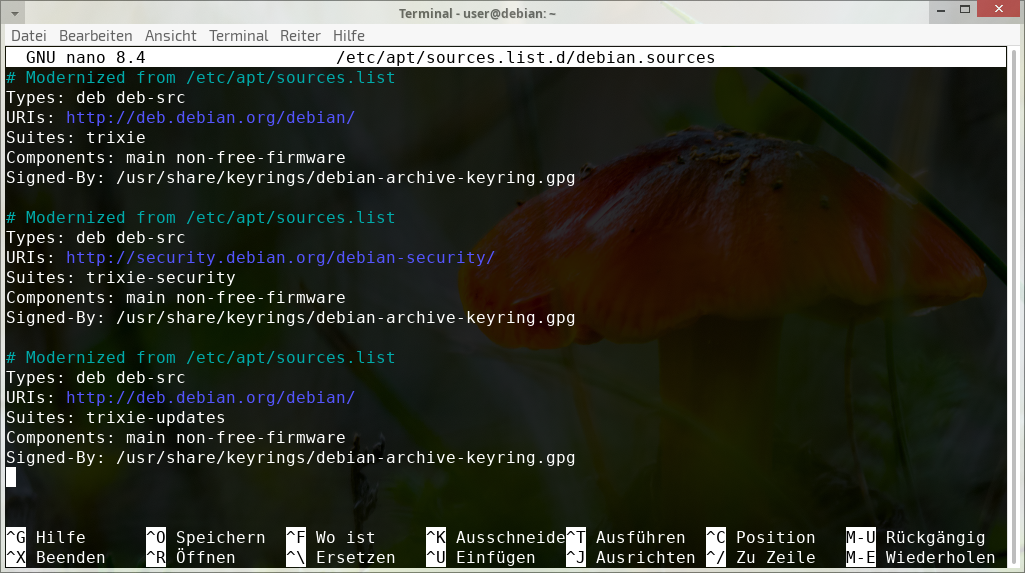Open the Terminal menu in menu bar
Viewport: 1025px width, 573px height.
coord(238,35)
